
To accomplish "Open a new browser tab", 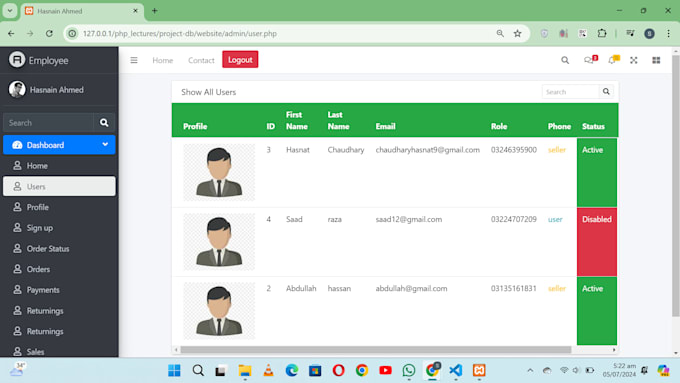I will tap(154, 11).
